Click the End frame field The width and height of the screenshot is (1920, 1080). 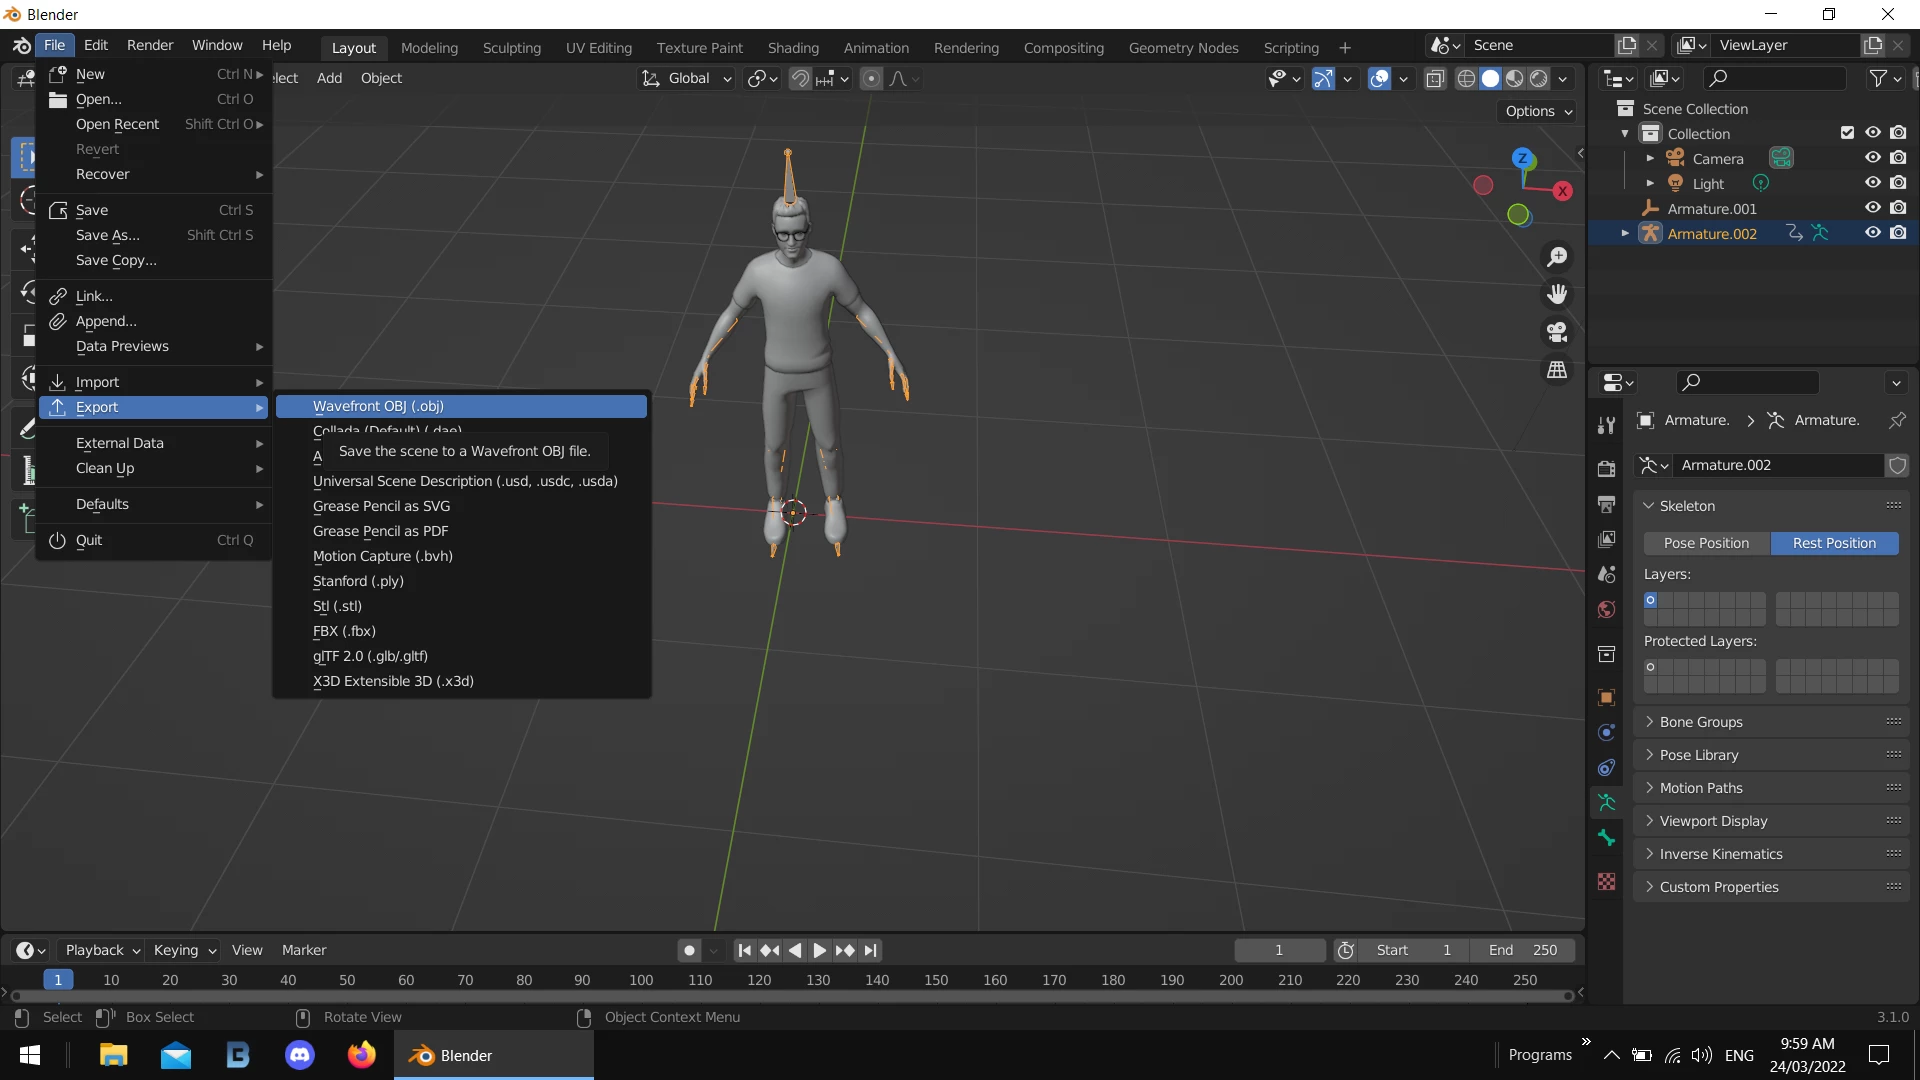click(x=1523, y=950)
